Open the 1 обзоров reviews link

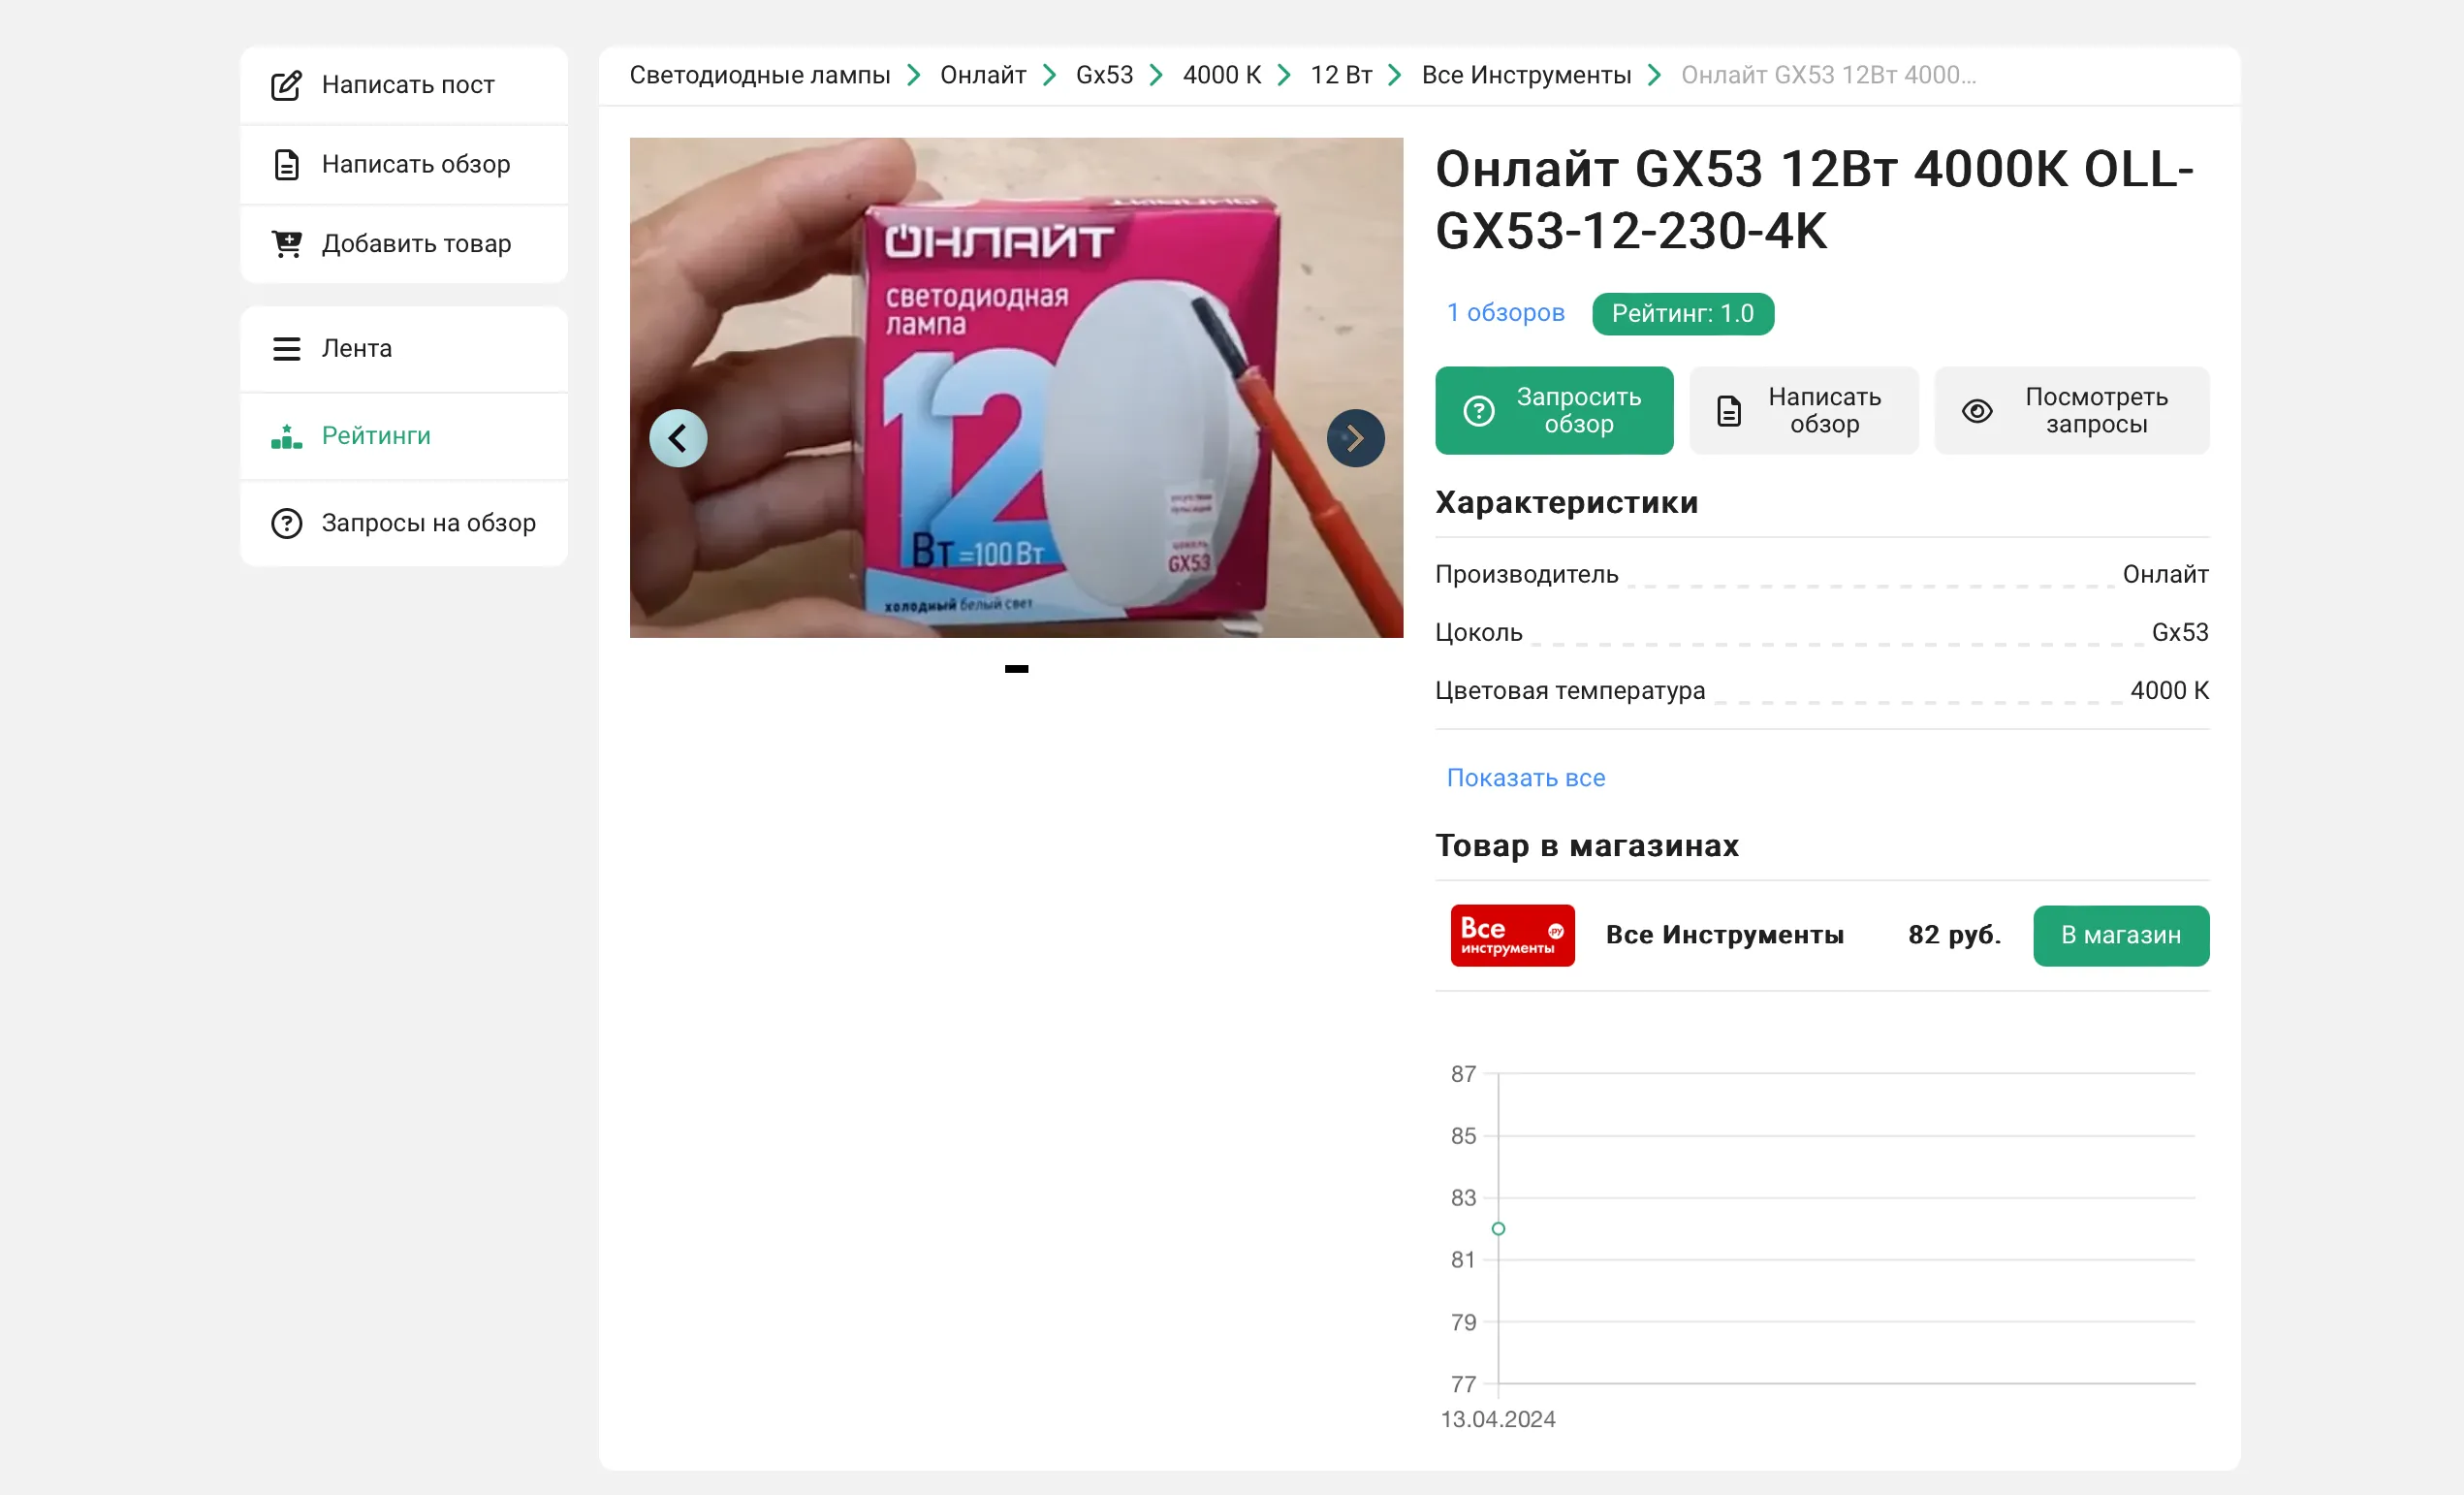[x=1505, y=313]
